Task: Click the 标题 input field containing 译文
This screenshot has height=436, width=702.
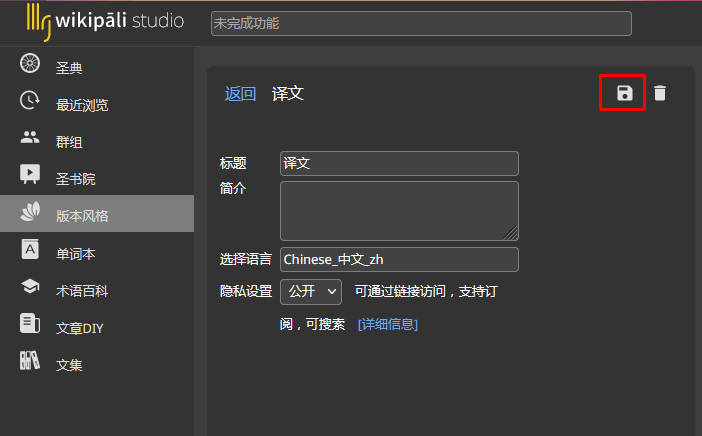Action: tap(399, 163)
